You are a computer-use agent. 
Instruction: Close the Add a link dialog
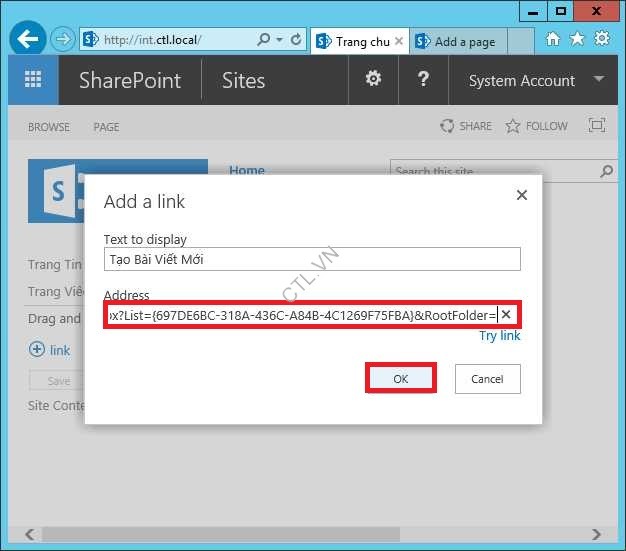[521, 196]
